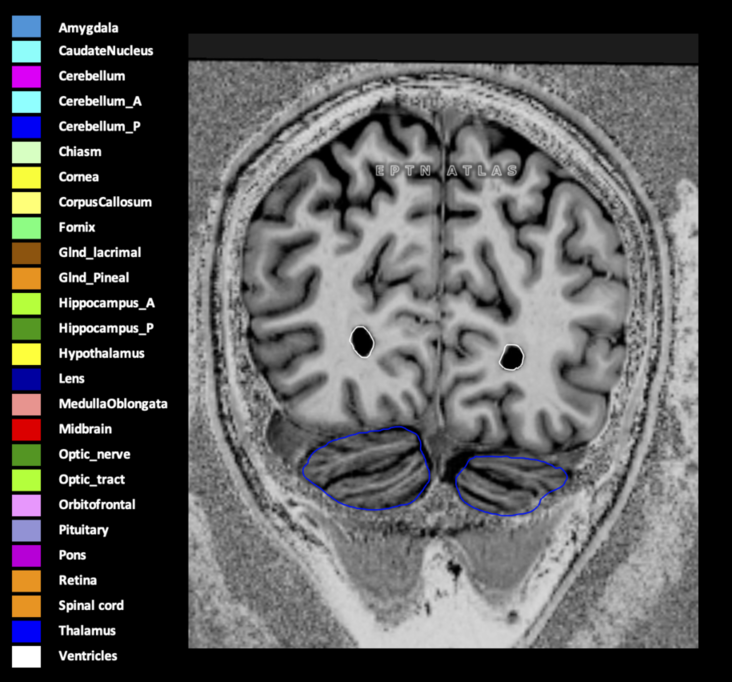Viewport: 732px width, 682px height.
Task: Select the Cerebellum_A legend label
Action: pos(100,101)
